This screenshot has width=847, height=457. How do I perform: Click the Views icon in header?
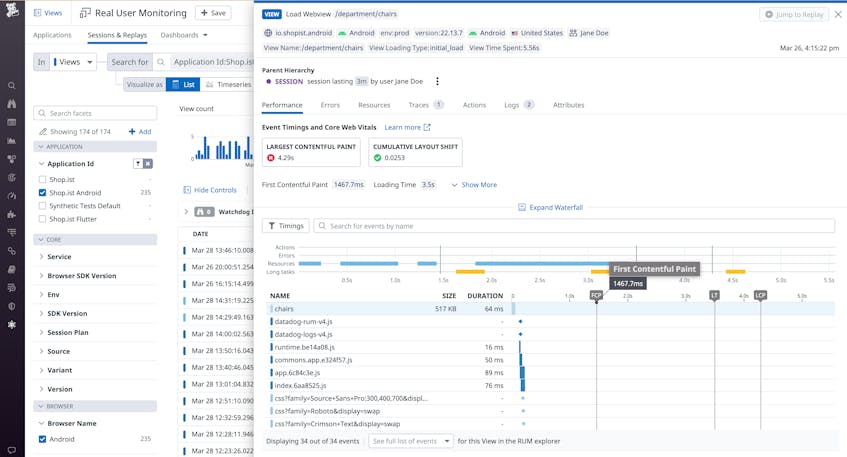click(x=38, y=12)
